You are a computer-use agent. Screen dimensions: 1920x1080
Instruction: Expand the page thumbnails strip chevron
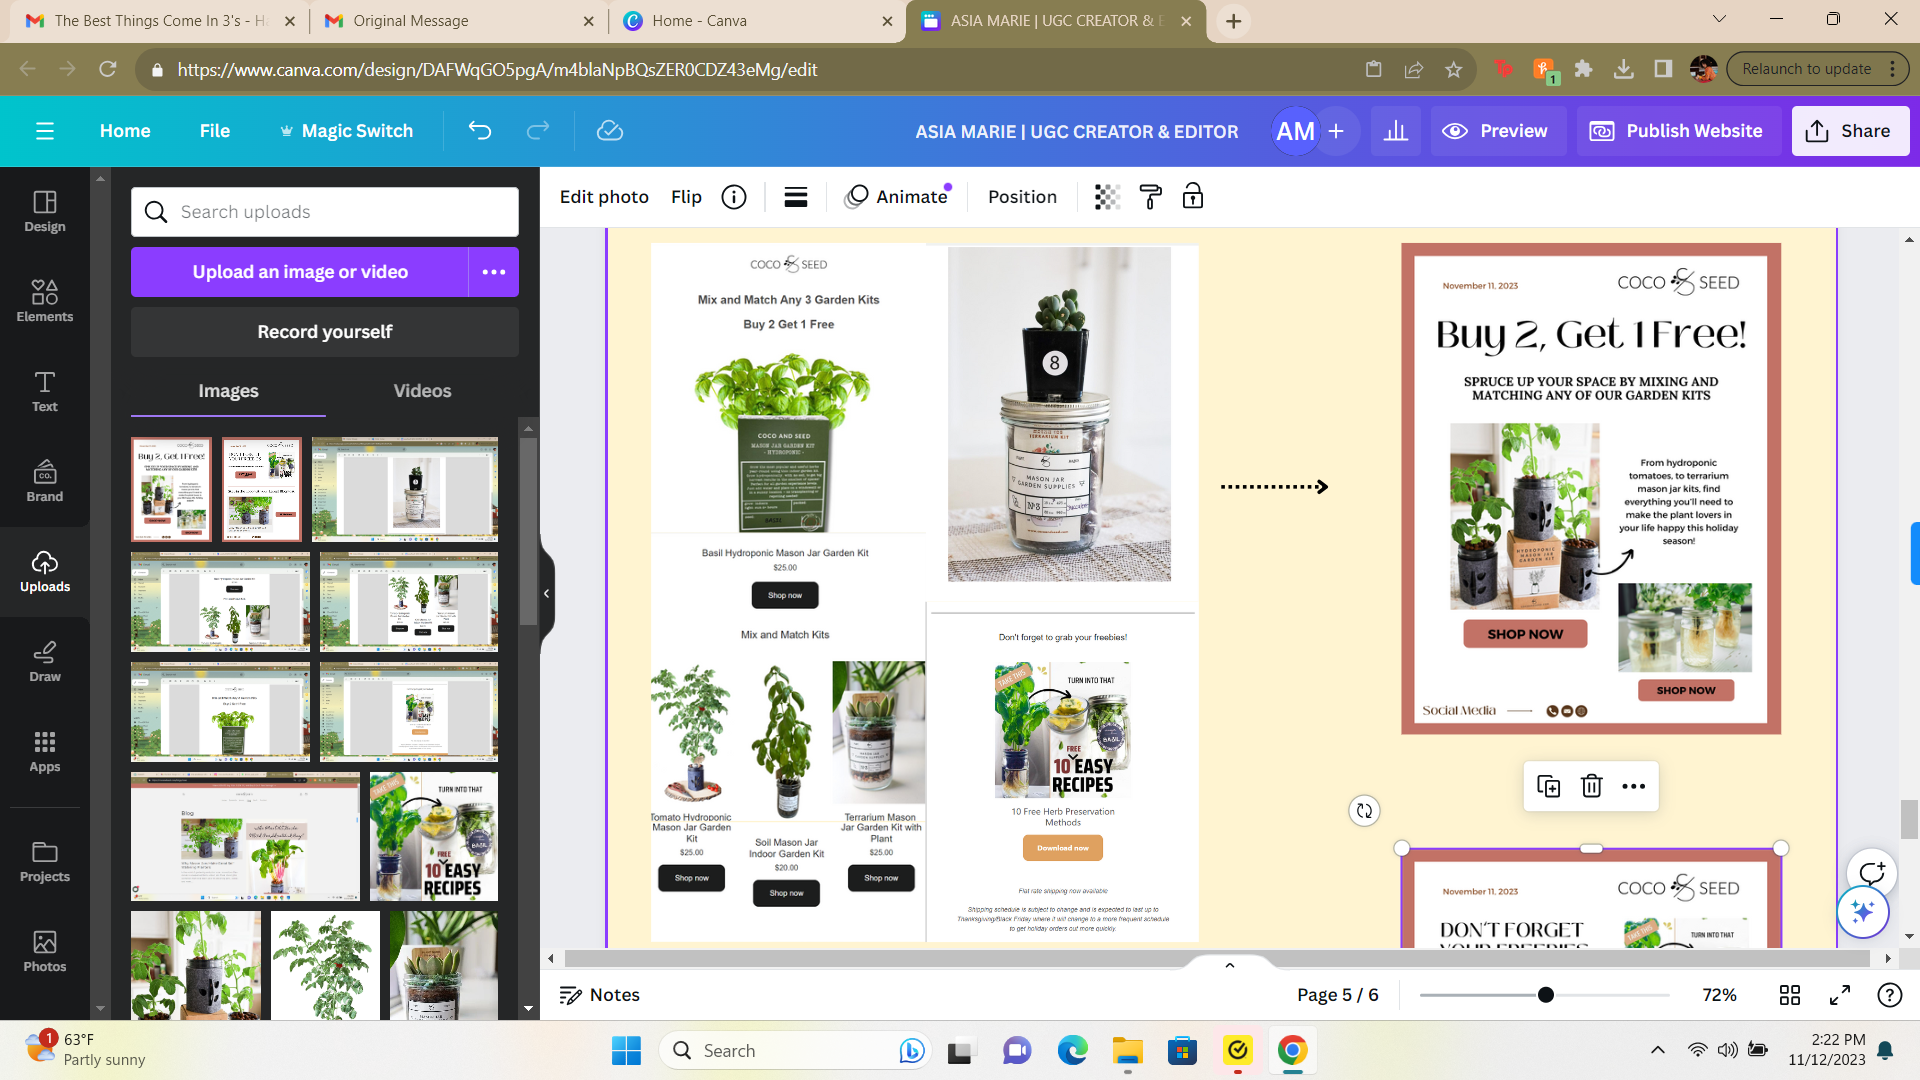(x=1230, y=966)
